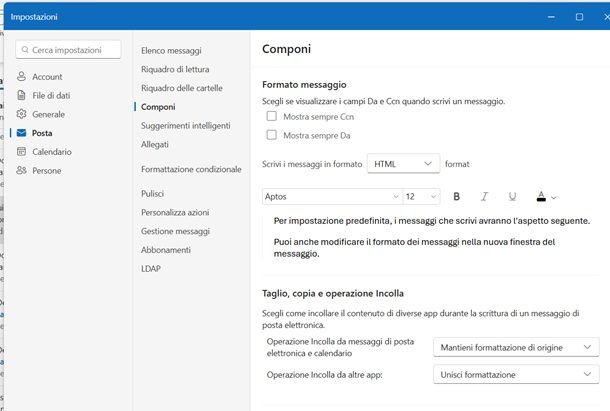Open Riquadro delle cartelle settings page
Screen dimensions: 610x411
click(182, 88)
